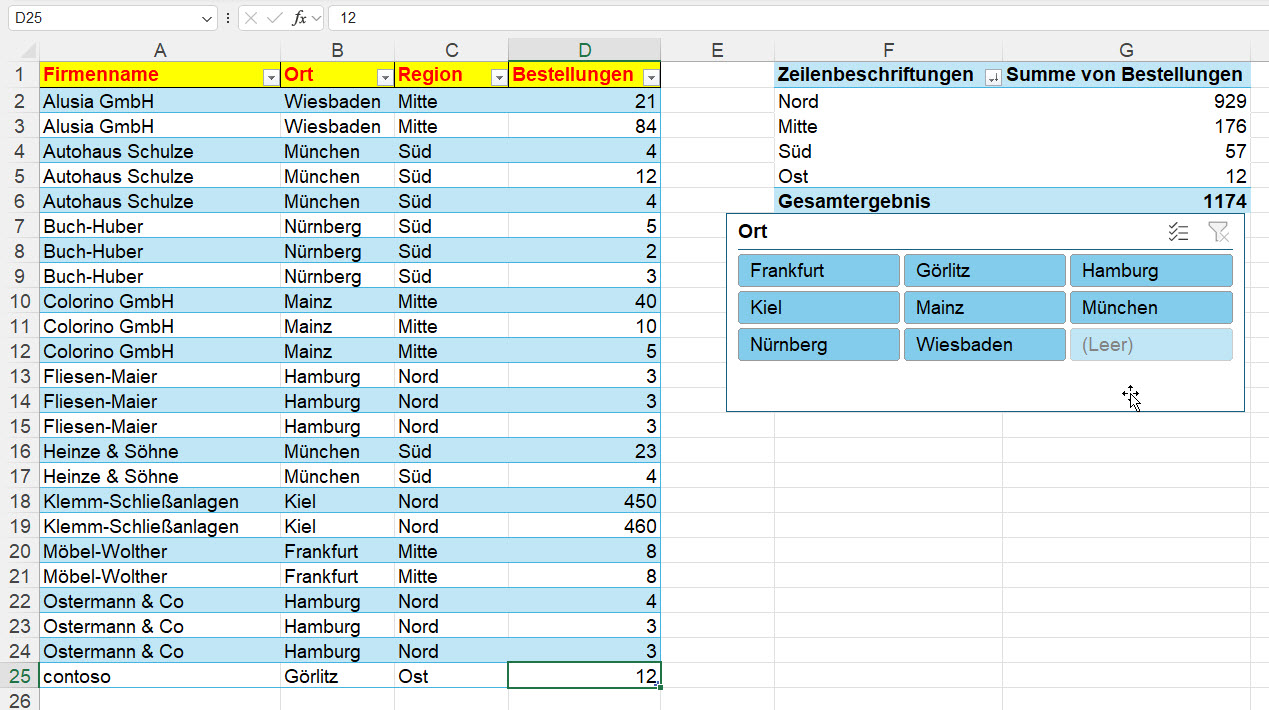Open the Firmenname column filter dropdown
Viewport: 1269px width, 710px height.
pos(270,77)
